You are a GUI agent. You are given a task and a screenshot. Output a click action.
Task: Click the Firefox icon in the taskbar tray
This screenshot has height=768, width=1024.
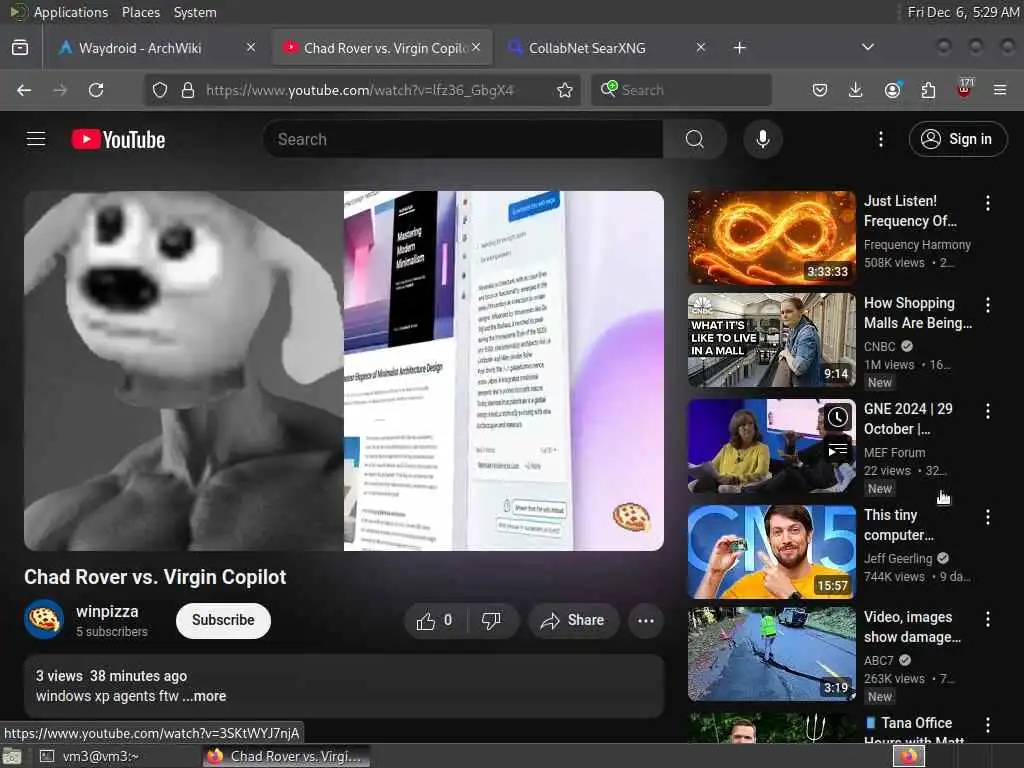[908, 756]
